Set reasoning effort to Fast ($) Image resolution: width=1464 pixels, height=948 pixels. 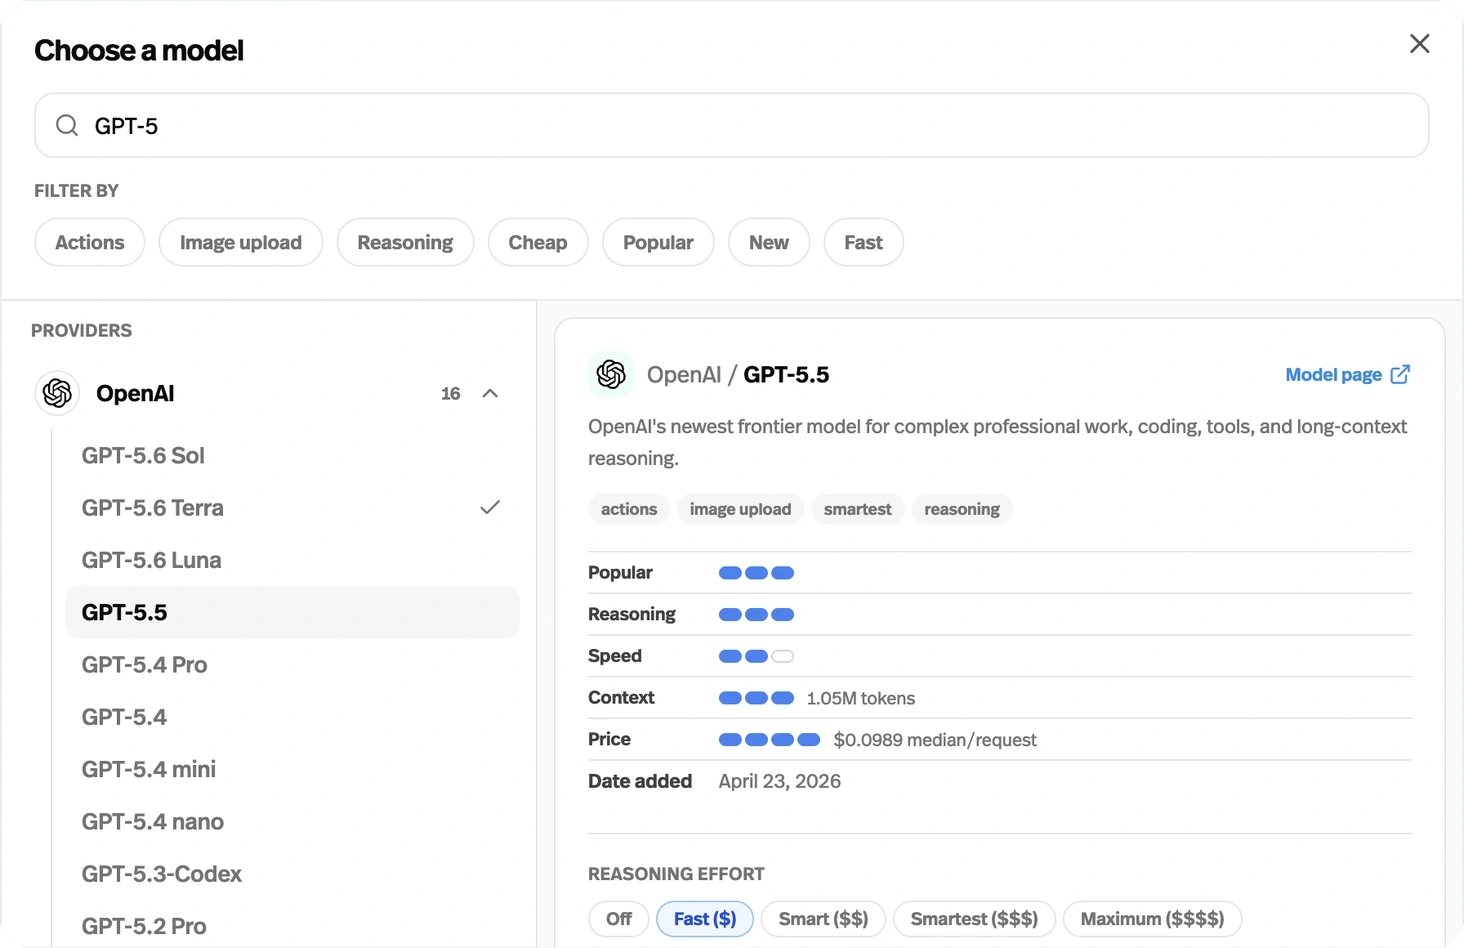[705, 919]
